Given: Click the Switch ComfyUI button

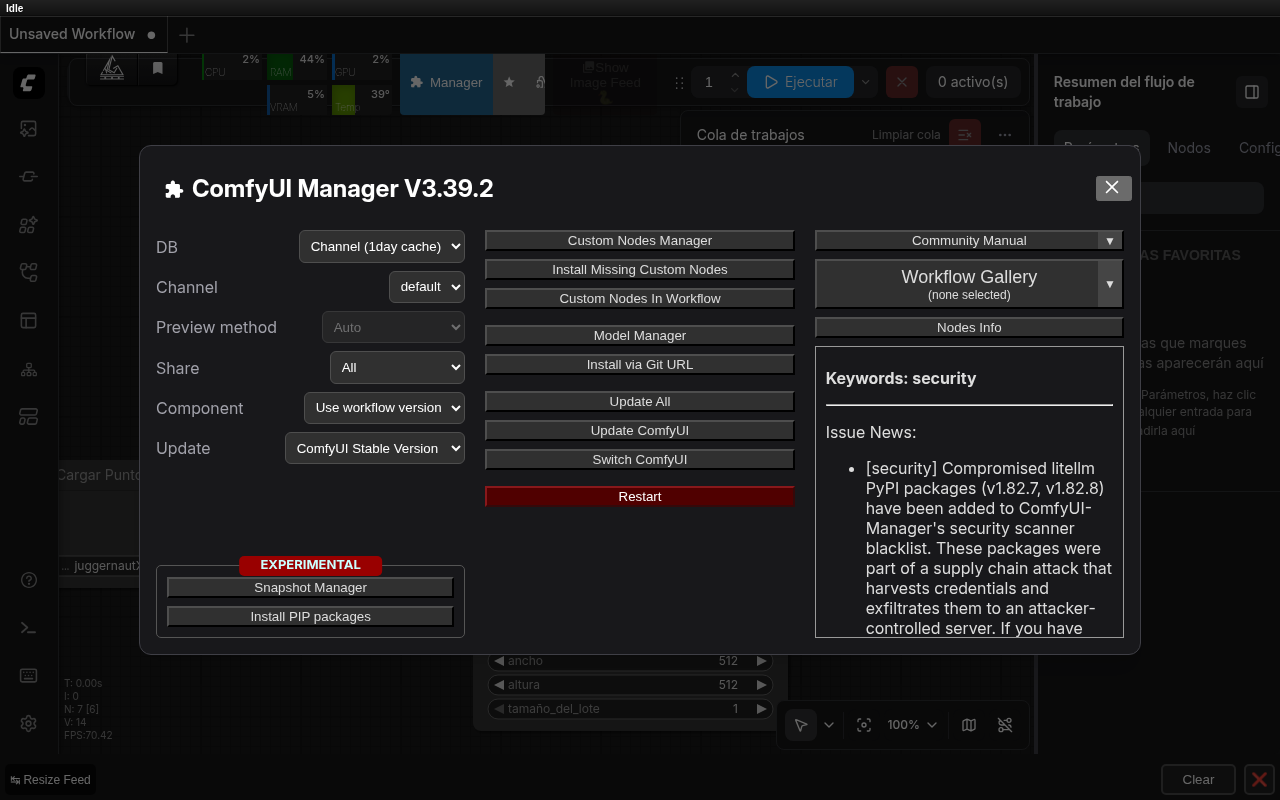Looking at the screenshot, I should click(640, 459).
